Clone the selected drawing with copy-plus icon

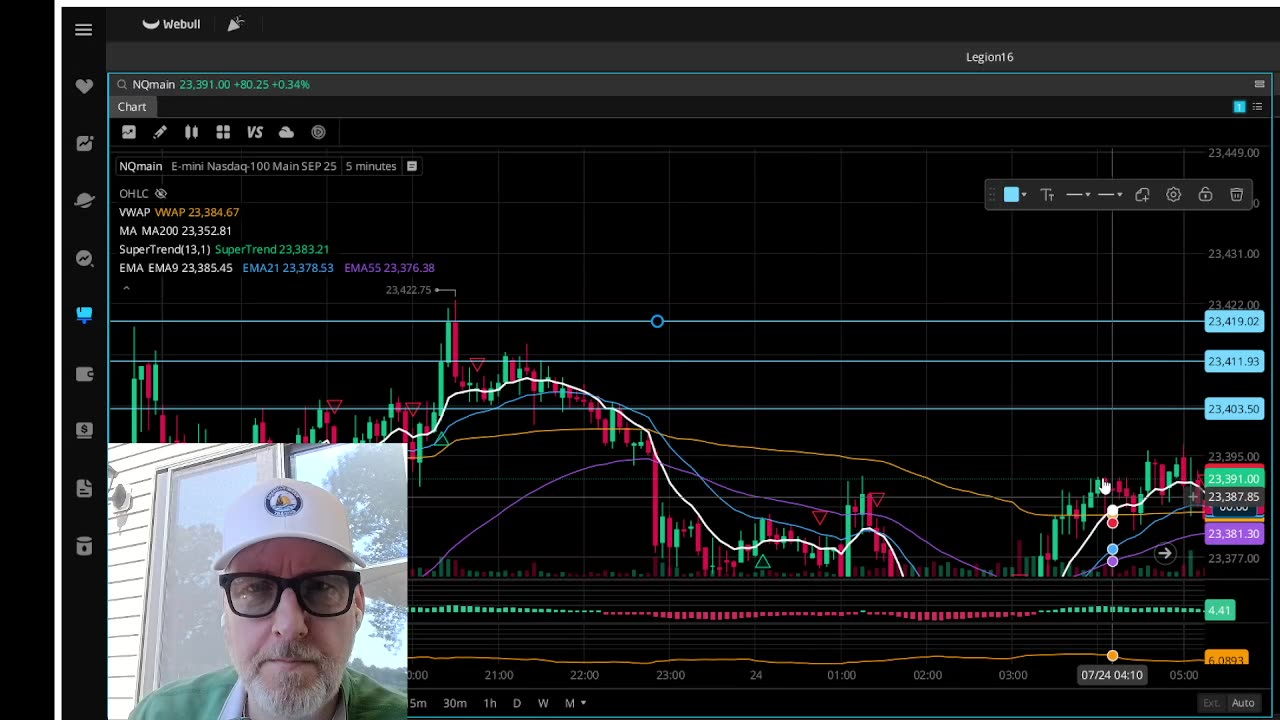point(1142,195)
